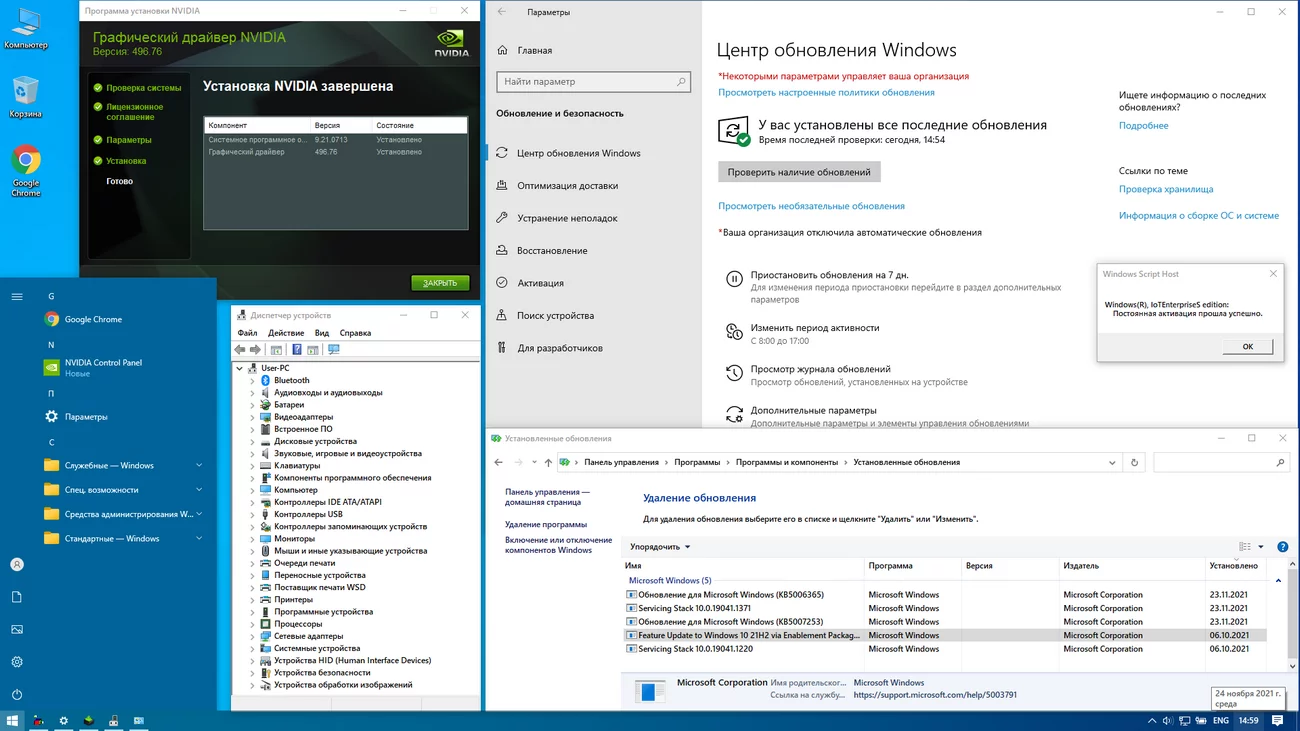Click the Start menu hamburger icon

point(17,296)
